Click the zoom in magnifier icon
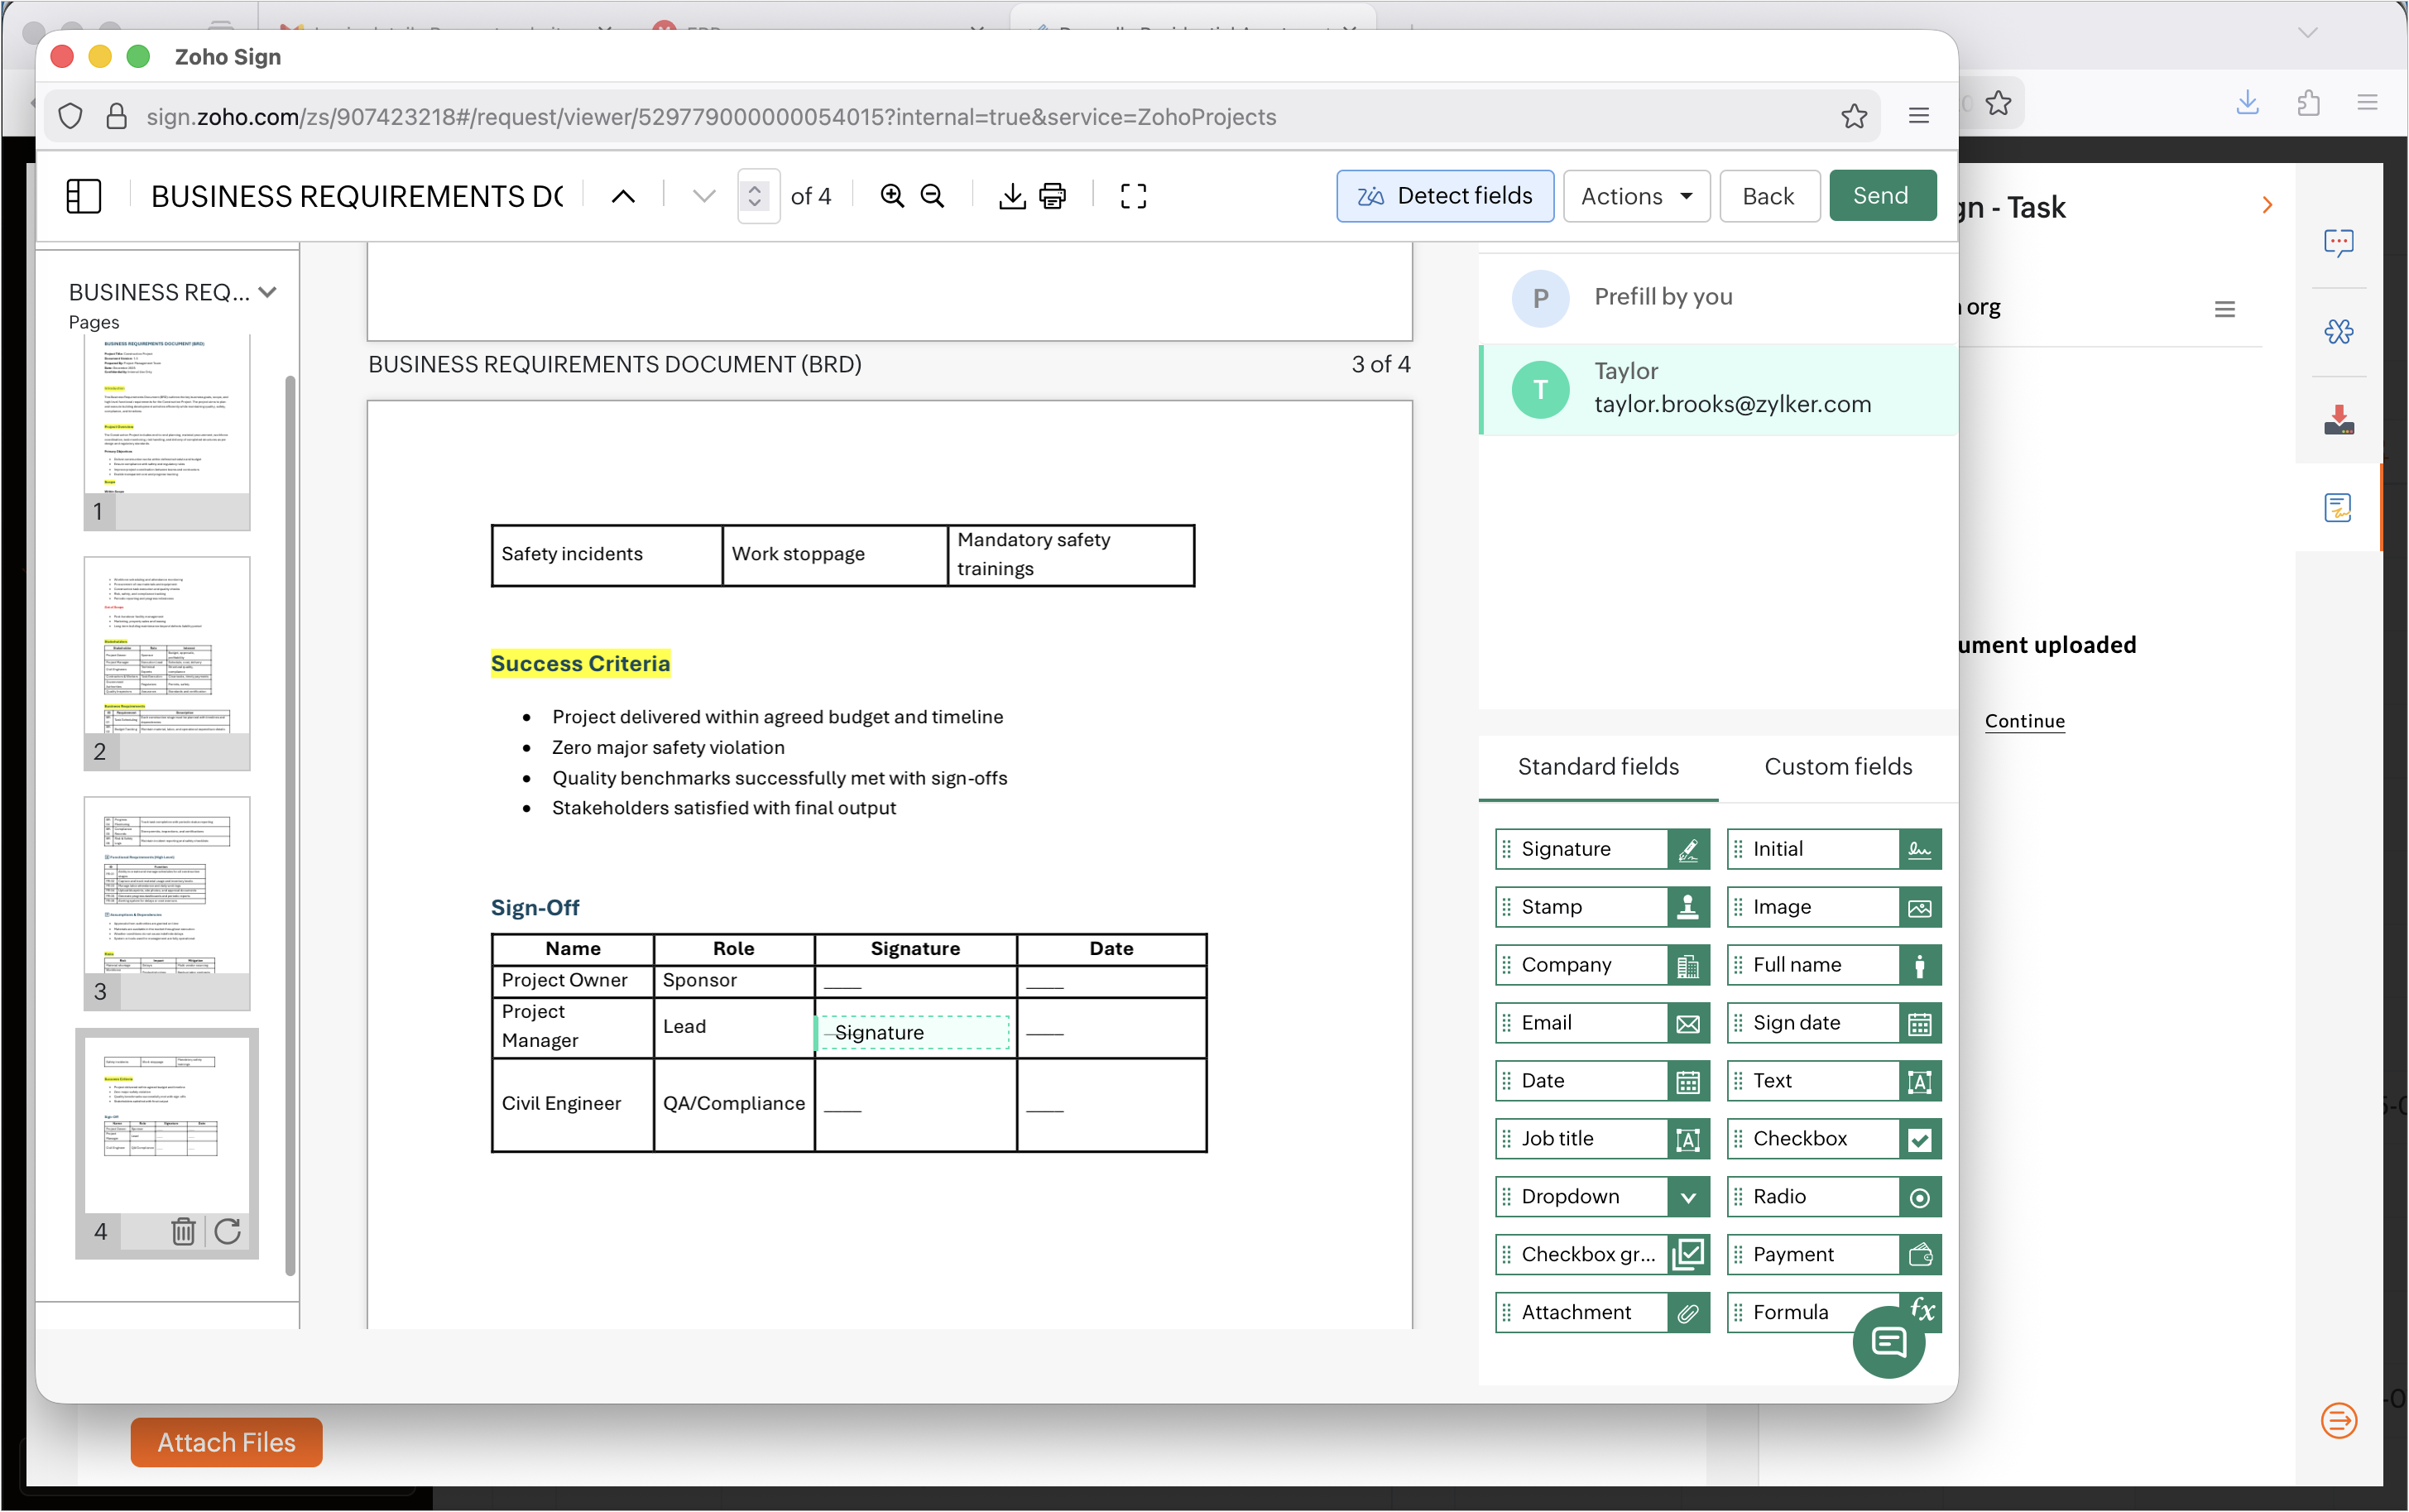Image resolution: width=2409 pixels, height=1512 pixels. tap(891, 196)
